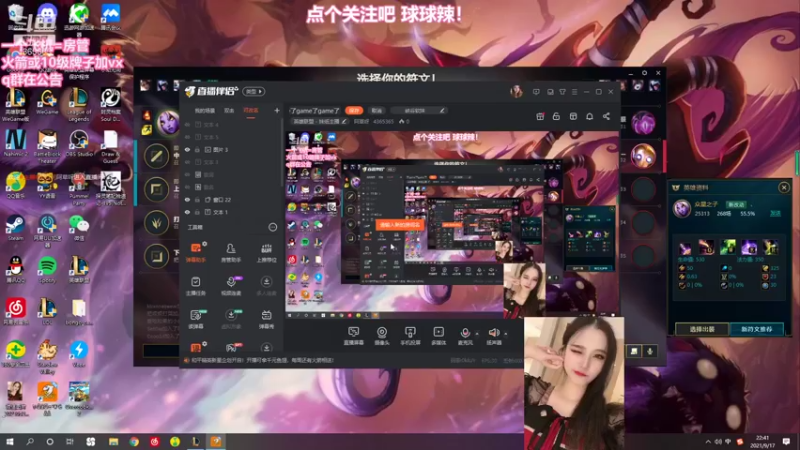
Task: Open speaker options arrow beside 扬声器
Action: point(506,333)
